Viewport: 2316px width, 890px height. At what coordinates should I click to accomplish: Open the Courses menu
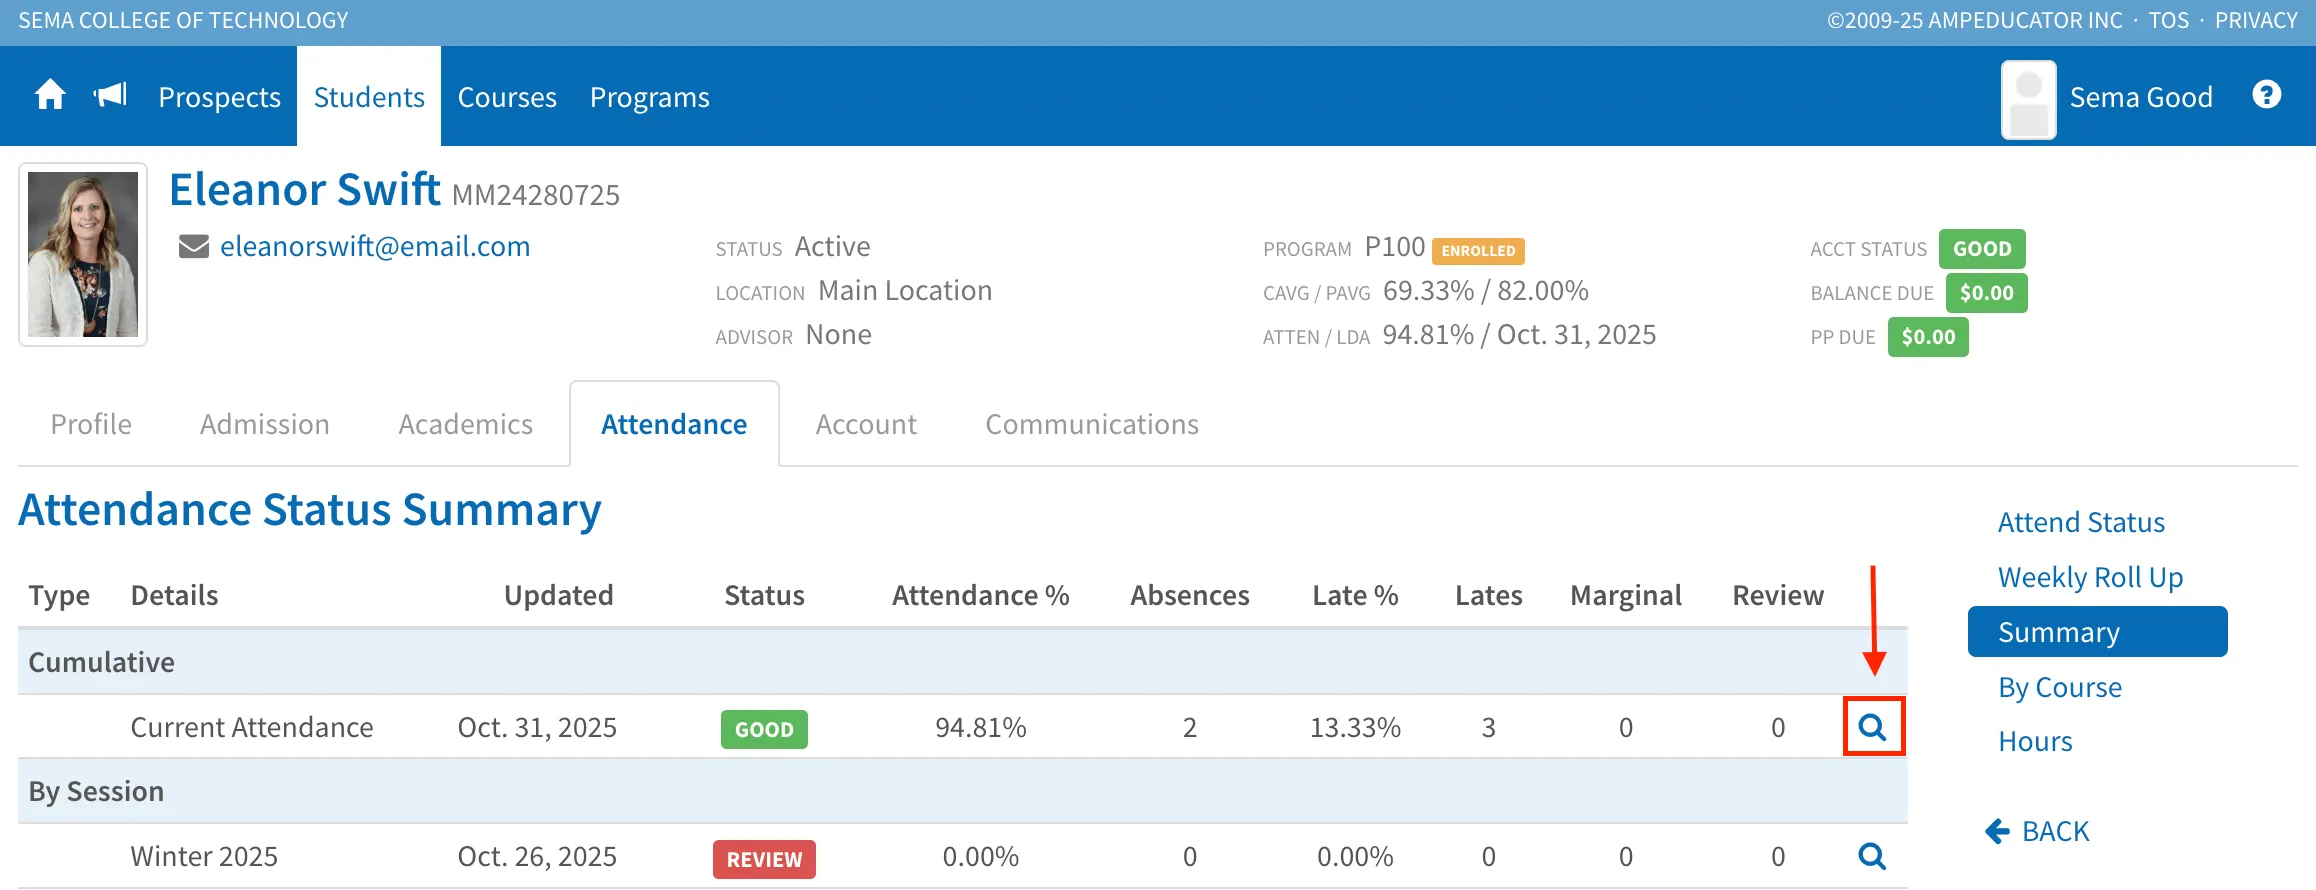tap(507, 97)
